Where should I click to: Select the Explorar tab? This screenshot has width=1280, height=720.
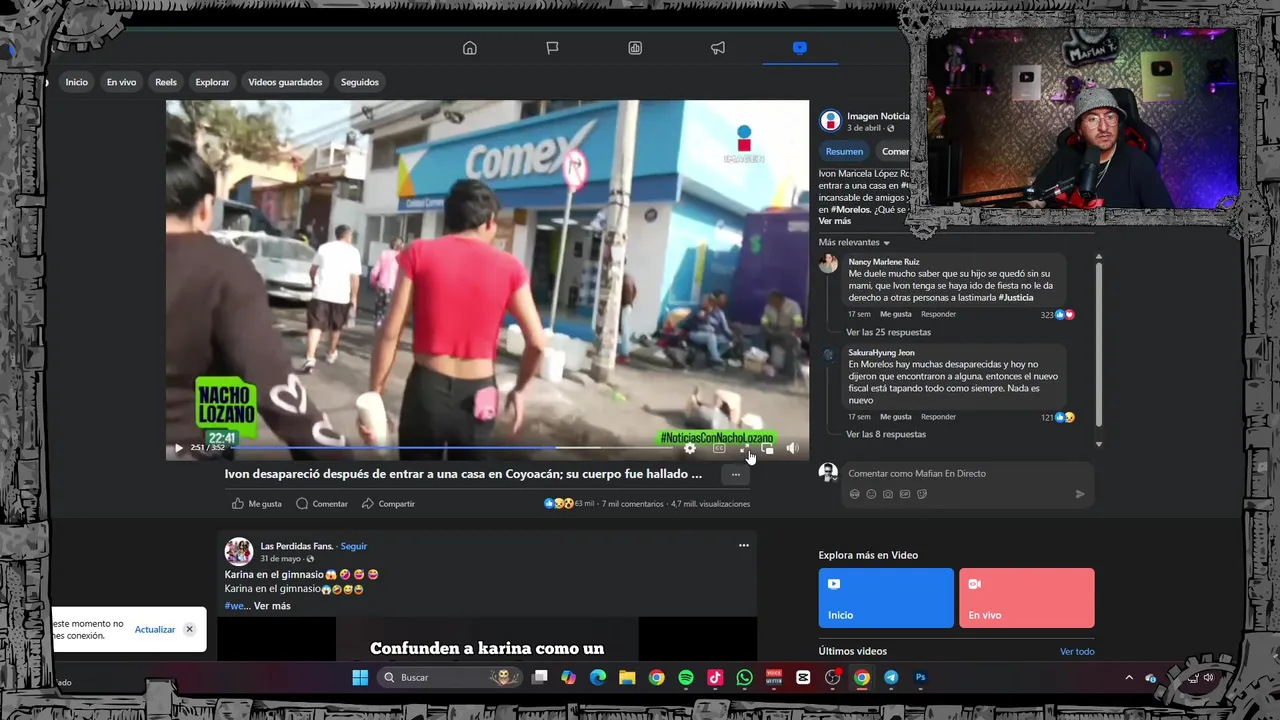click(212, 82)
